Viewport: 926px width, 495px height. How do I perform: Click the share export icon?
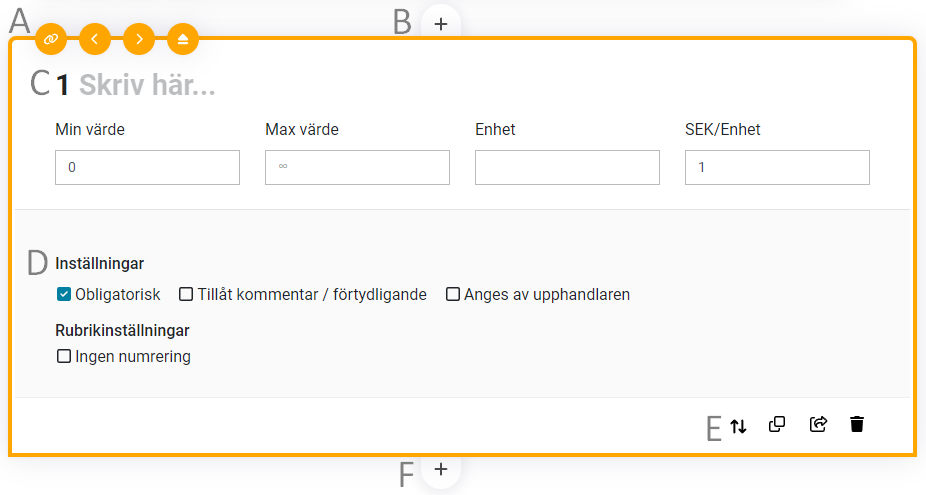click(x=817, y=424)
